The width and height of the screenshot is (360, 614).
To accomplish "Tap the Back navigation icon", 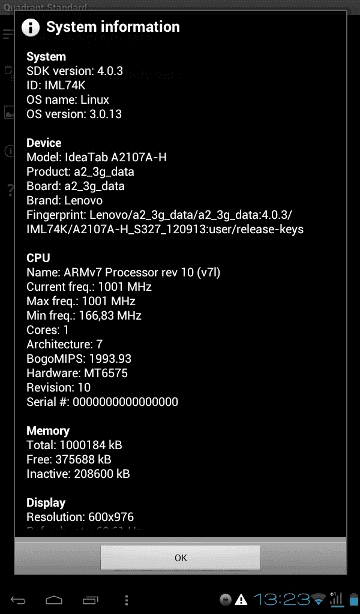I will pos(18,600).
